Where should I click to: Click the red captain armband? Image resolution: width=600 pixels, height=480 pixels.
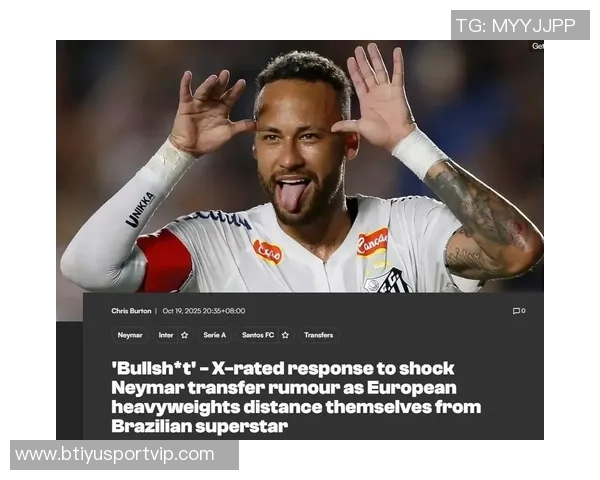(x=165, y=262)
